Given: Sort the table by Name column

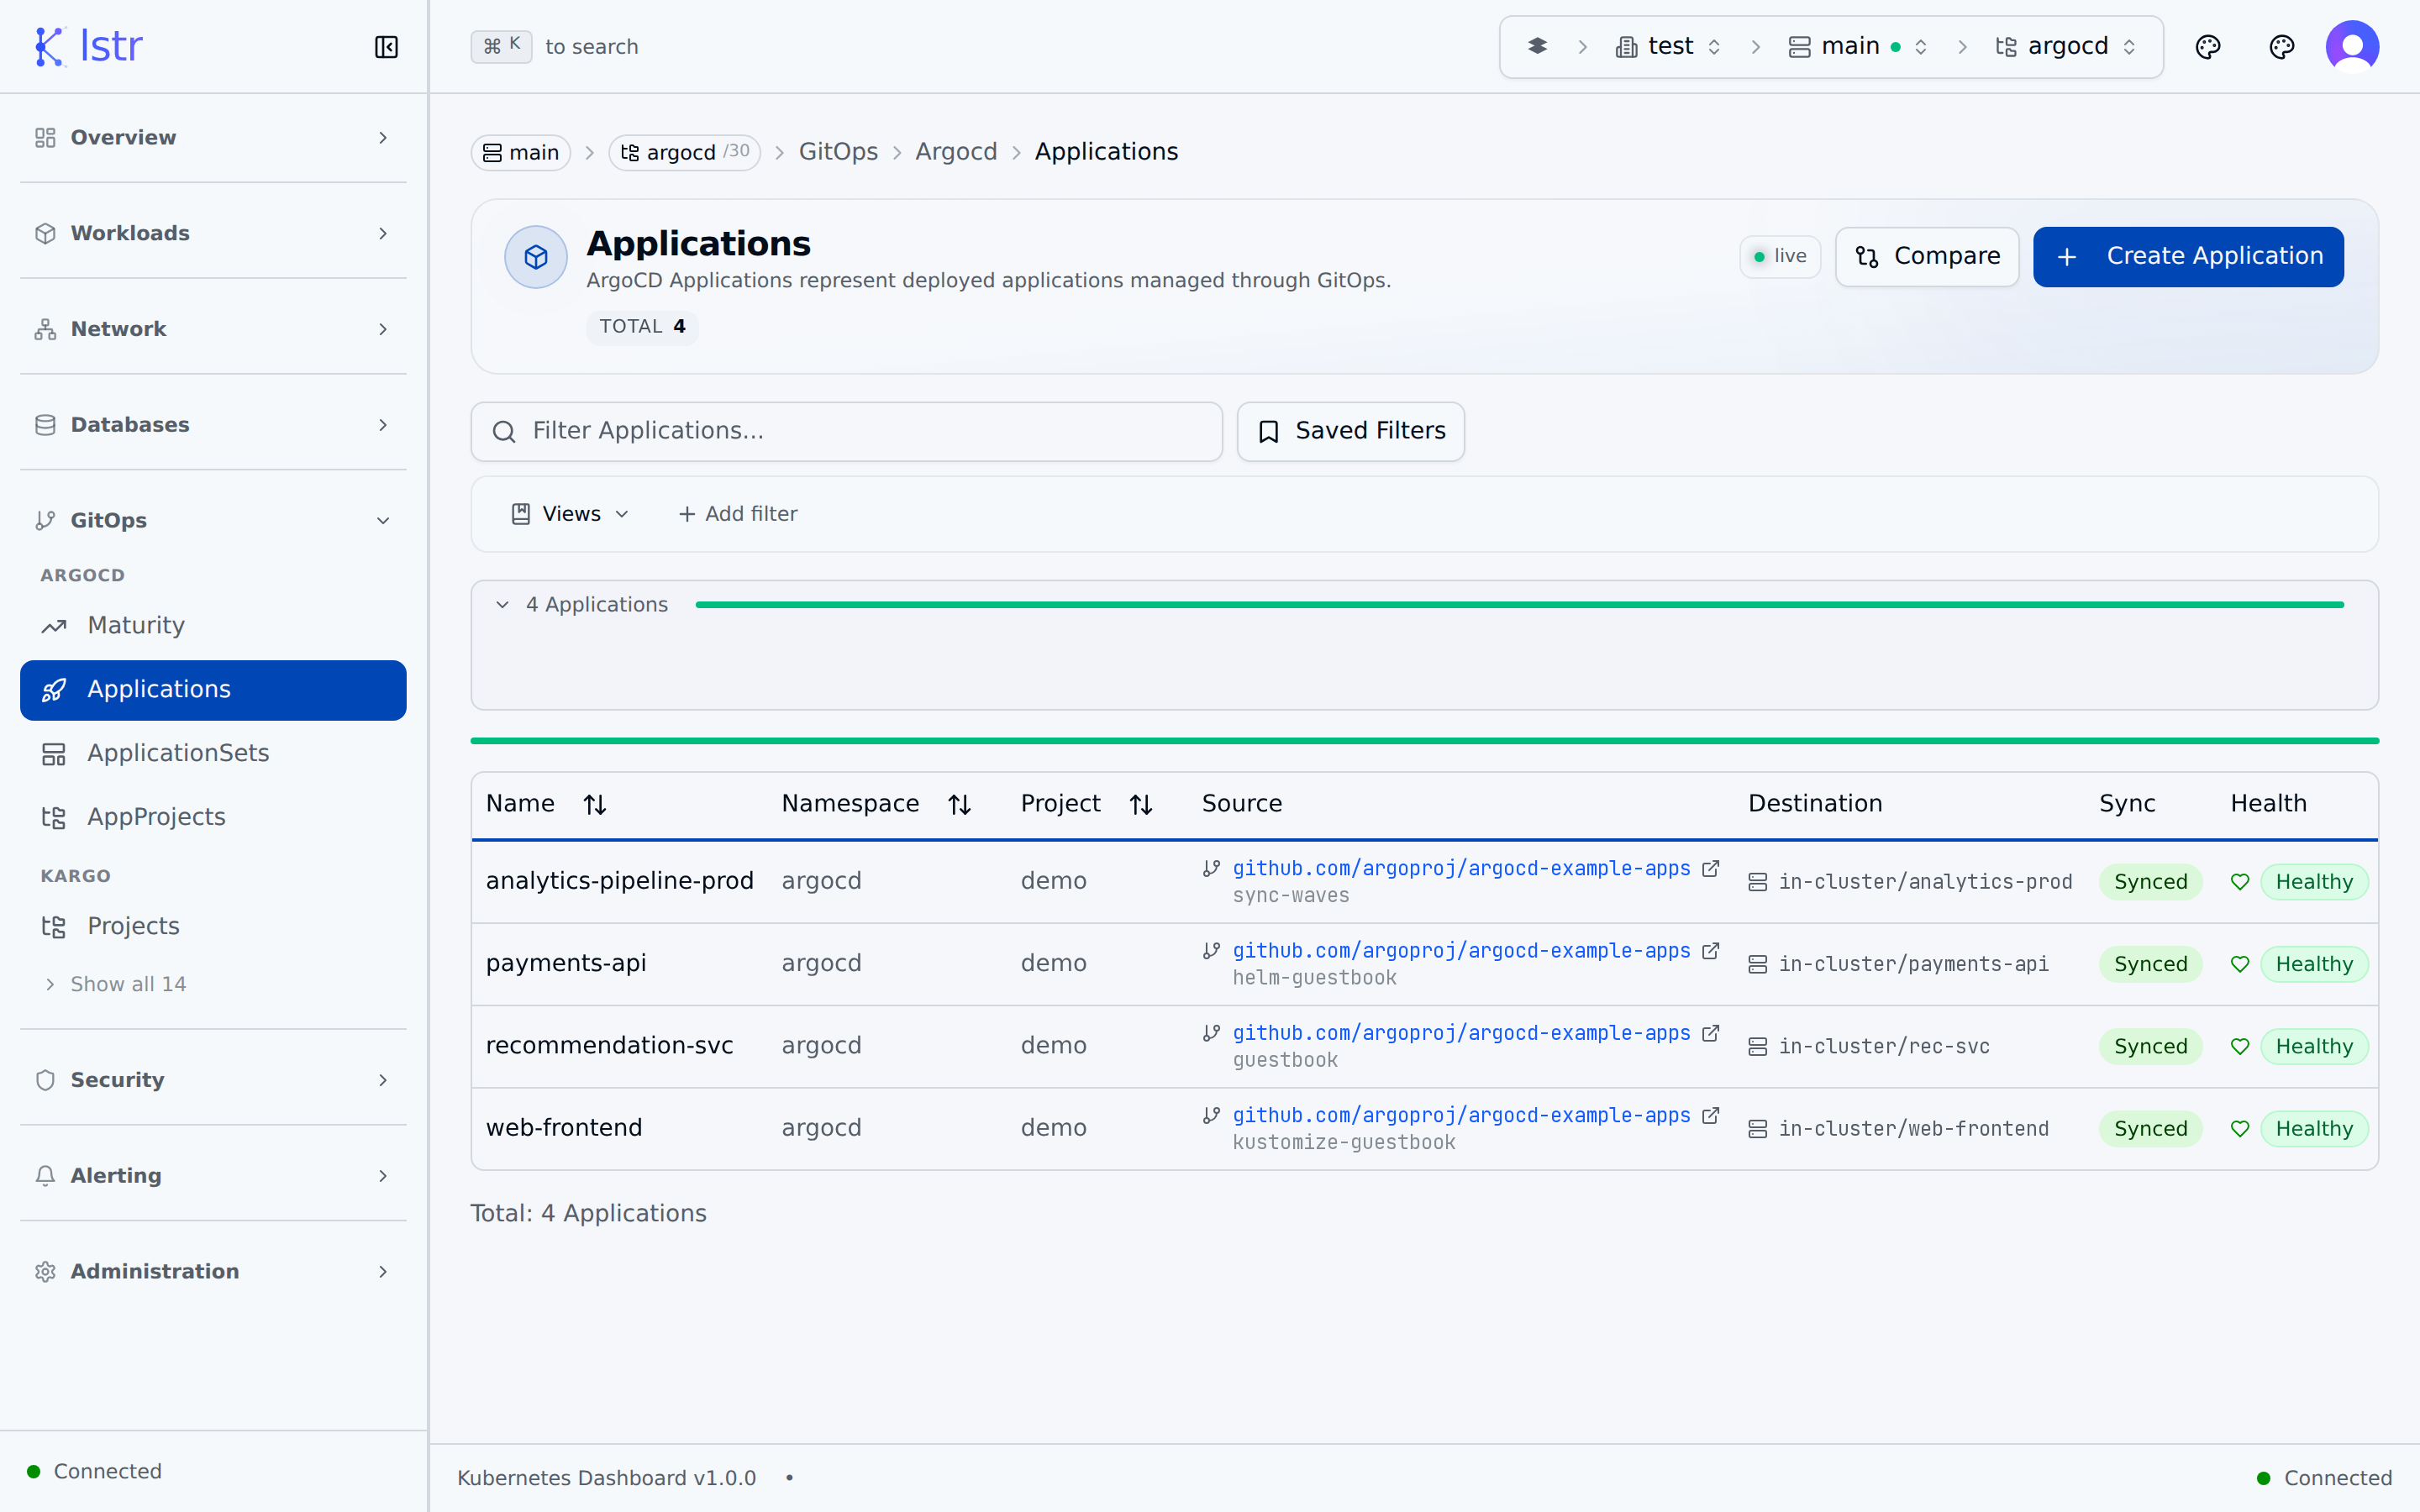Looking at the screenshot, I should [x=595, y=803].
